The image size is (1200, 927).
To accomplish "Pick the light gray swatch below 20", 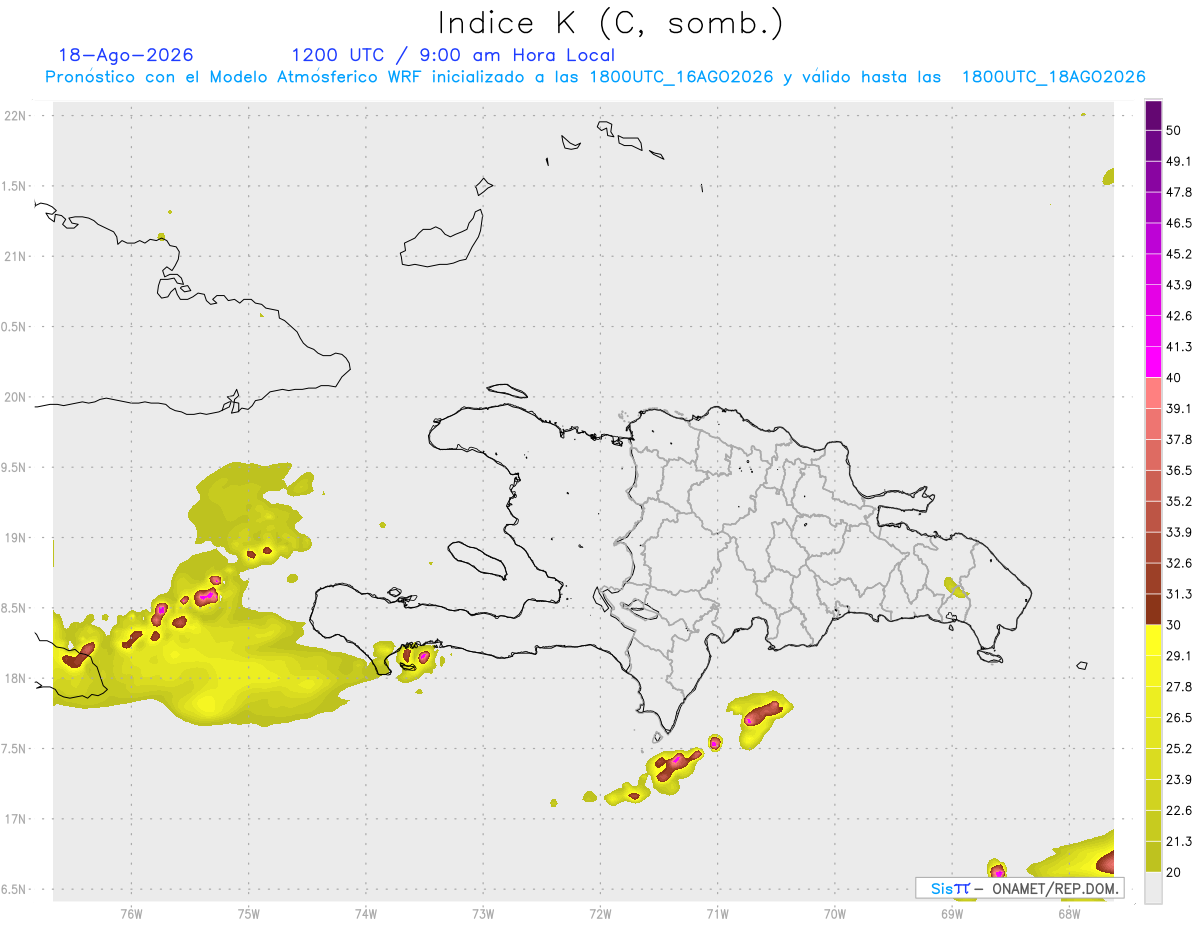I will coord(1153,887).
